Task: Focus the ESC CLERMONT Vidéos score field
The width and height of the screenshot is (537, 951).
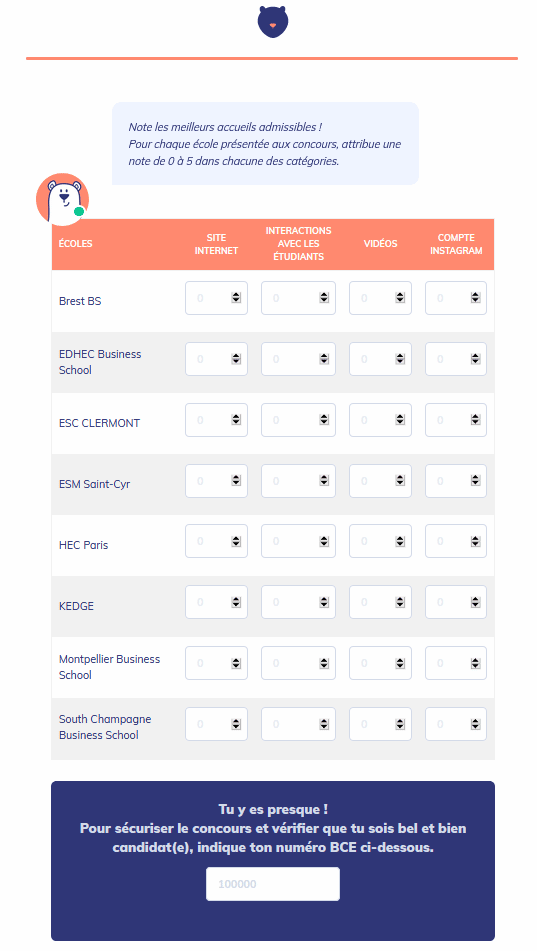Action: tap(380, 420)
